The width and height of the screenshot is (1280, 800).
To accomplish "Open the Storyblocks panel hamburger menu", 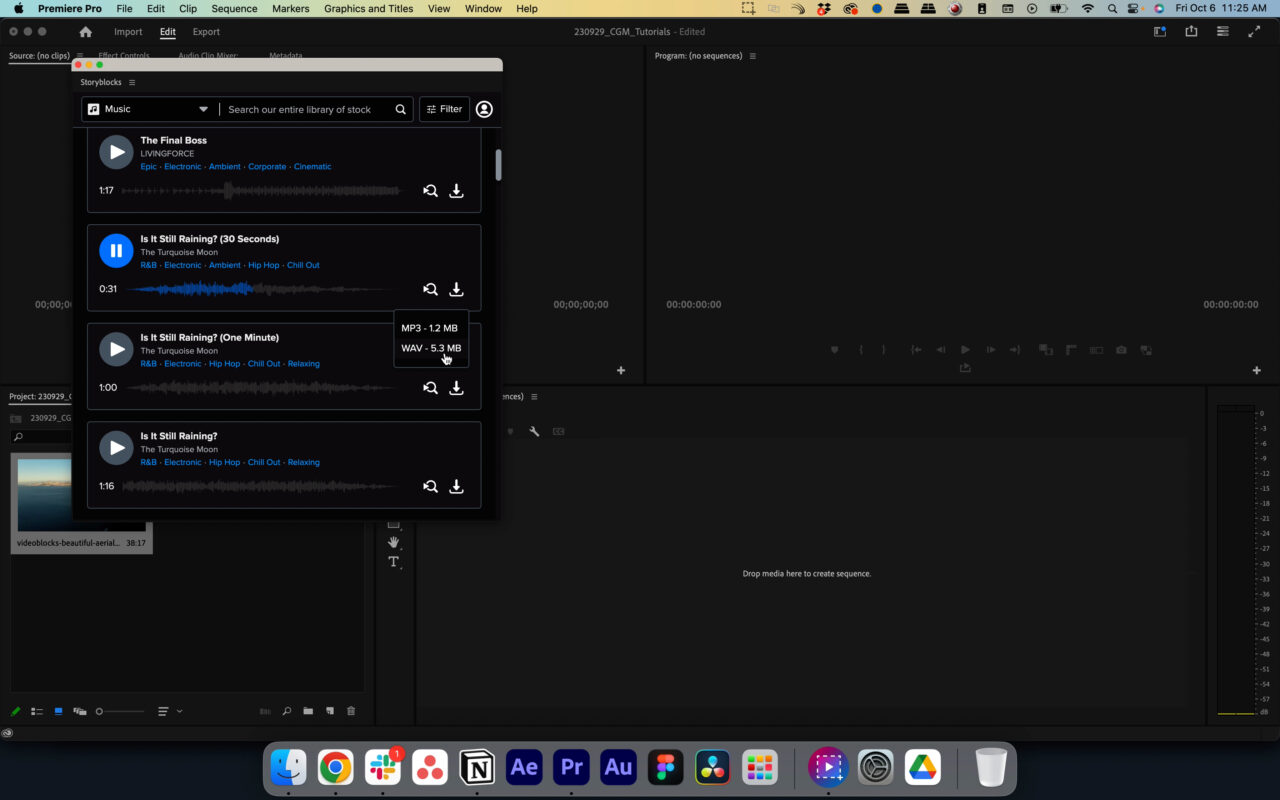I will 132,83.
